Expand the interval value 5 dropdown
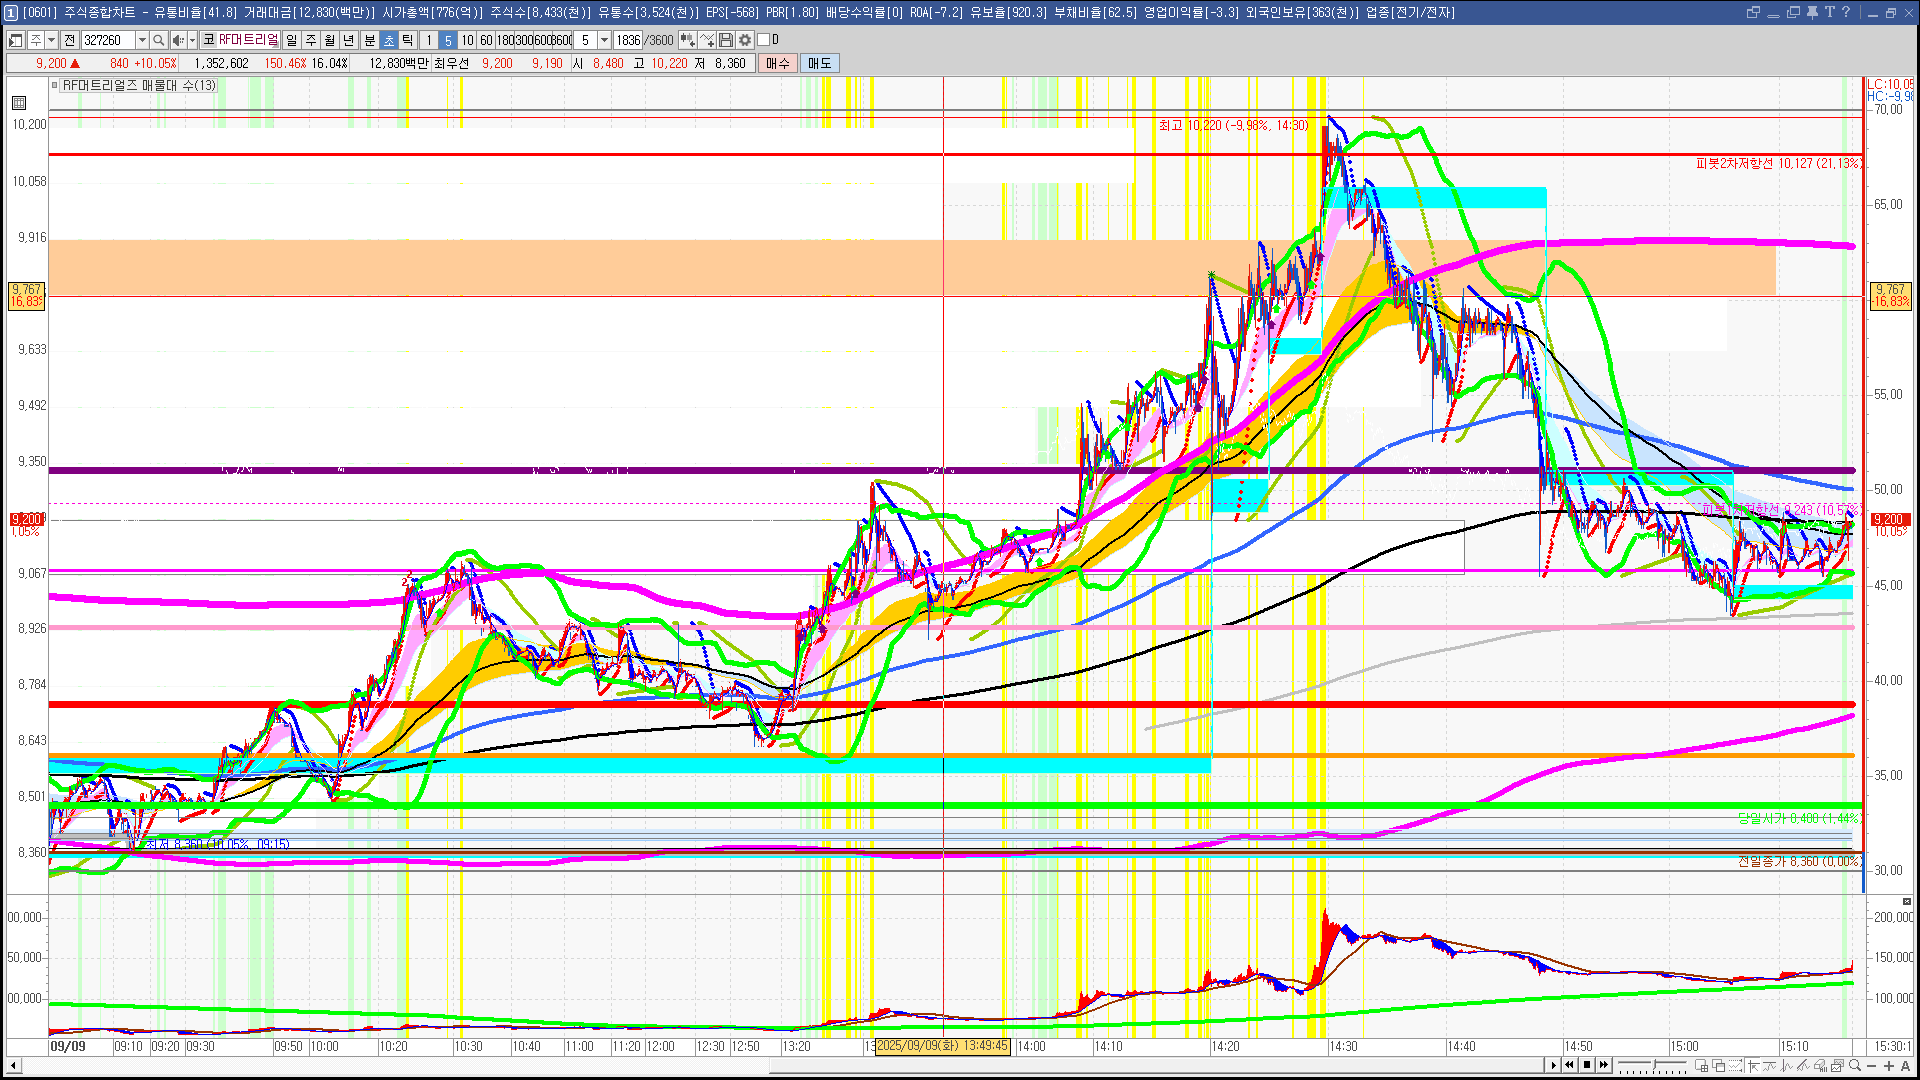 click(x=604, y=40)
